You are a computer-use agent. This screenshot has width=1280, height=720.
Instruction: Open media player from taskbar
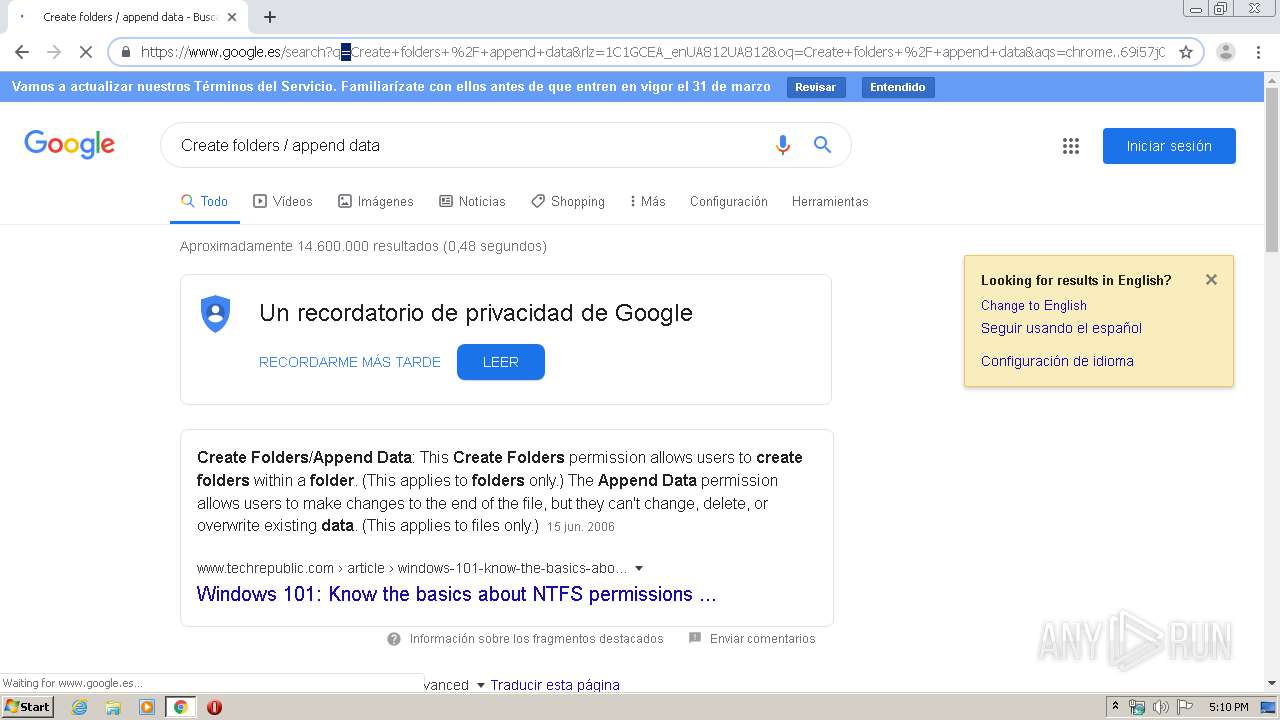point(147,707)
